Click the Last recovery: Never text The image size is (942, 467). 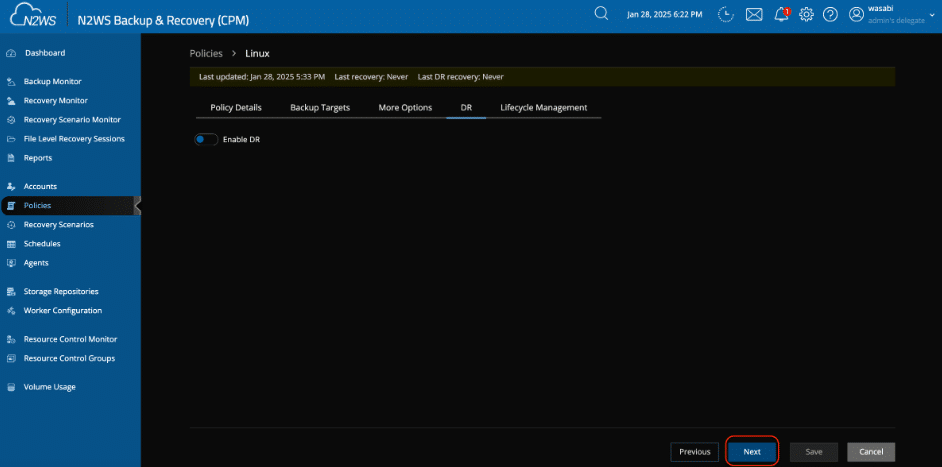(371, 77)
